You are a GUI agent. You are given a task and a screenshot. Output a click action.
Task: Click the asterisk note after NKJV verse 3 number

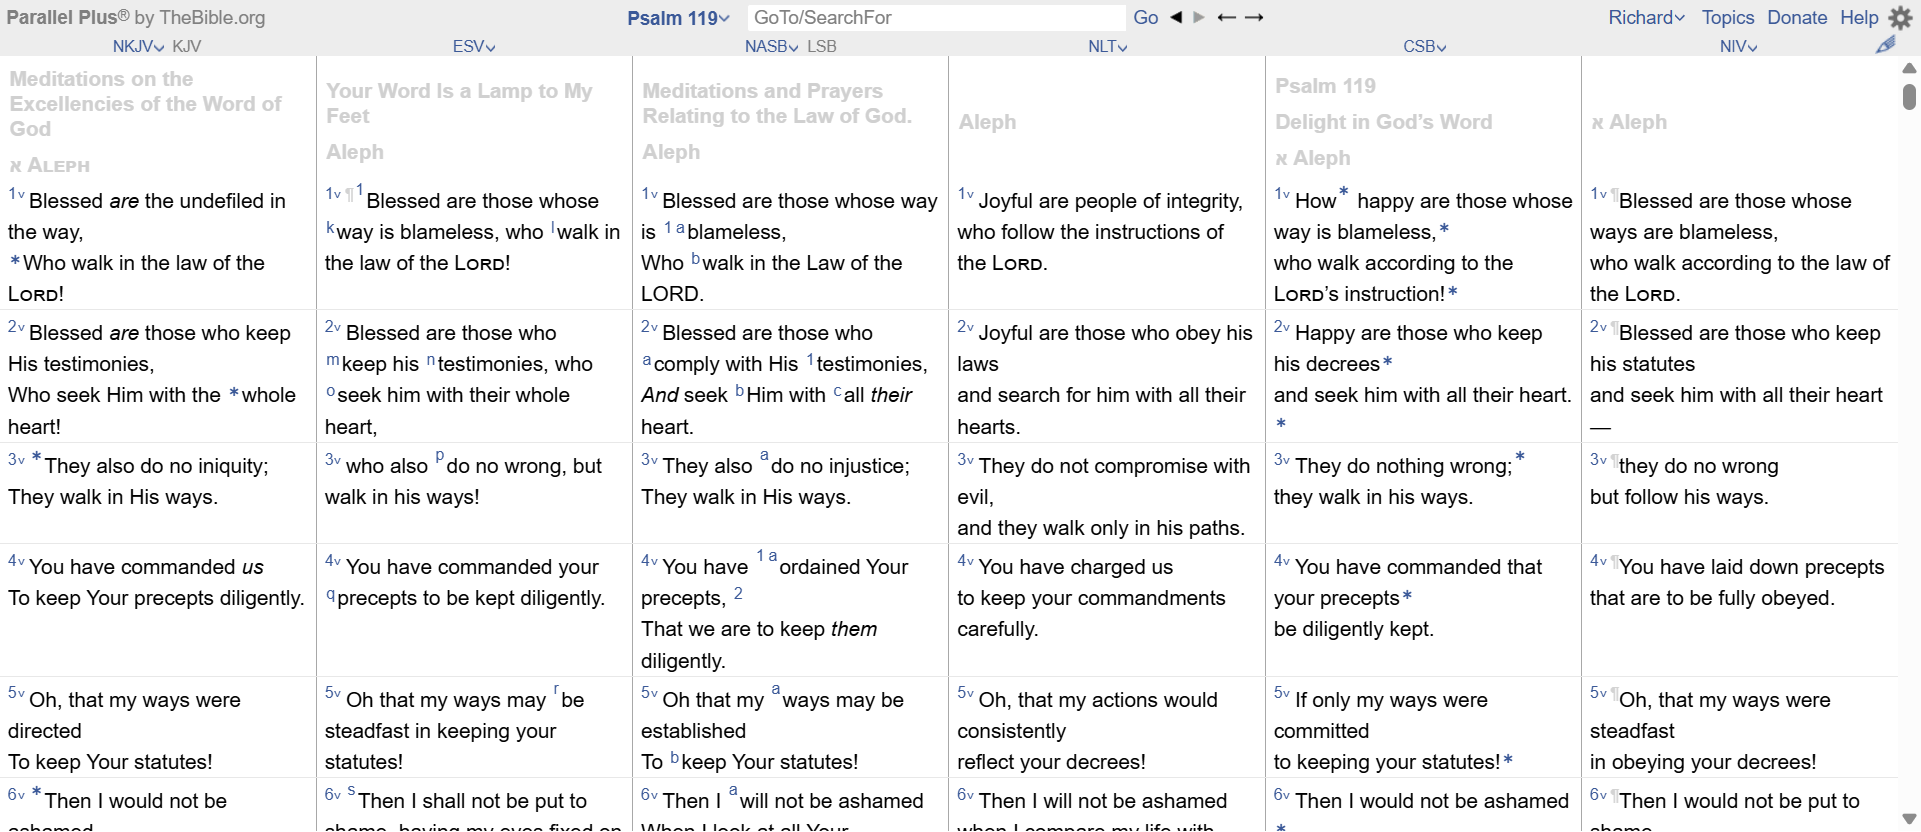pyautogui.click(x=37, y=457)
